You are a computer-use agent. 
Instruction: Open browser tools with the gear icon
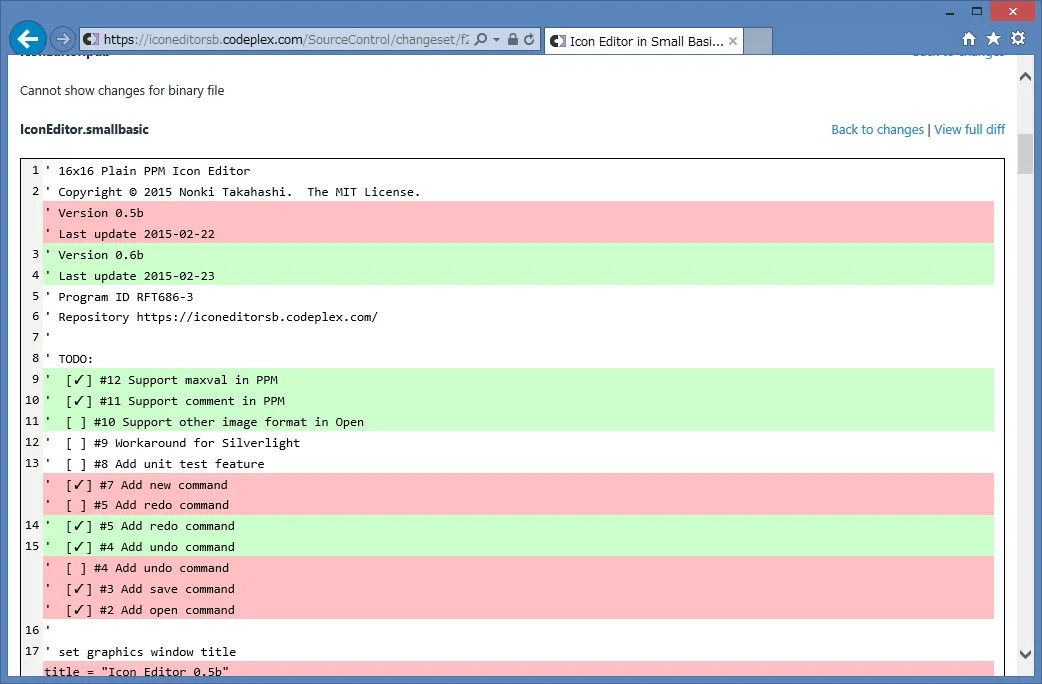(1018, 39)
